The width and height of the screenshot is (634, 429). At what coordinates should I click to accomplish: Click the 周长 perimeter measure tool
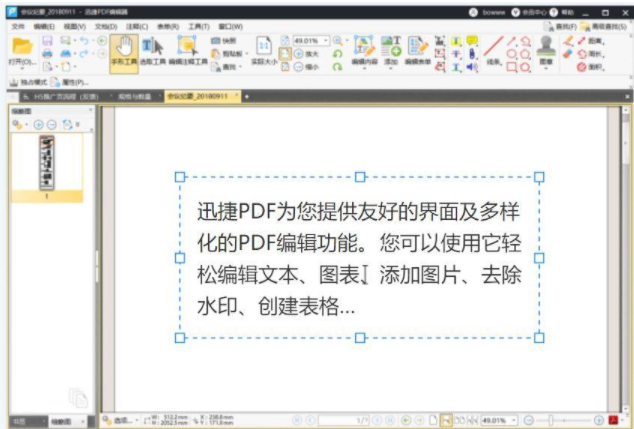(x=591, y=54)
